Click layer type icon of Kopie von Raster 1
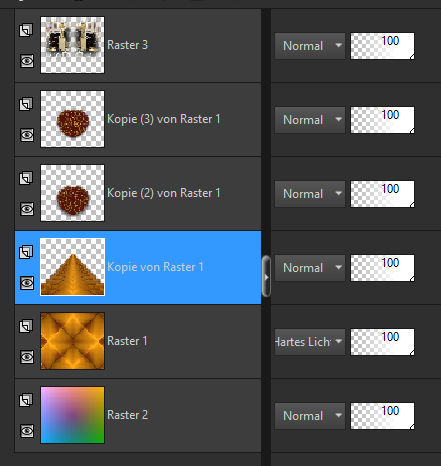Image resolution: width=441 pixels, height=466 pixels. coord(26,252)
